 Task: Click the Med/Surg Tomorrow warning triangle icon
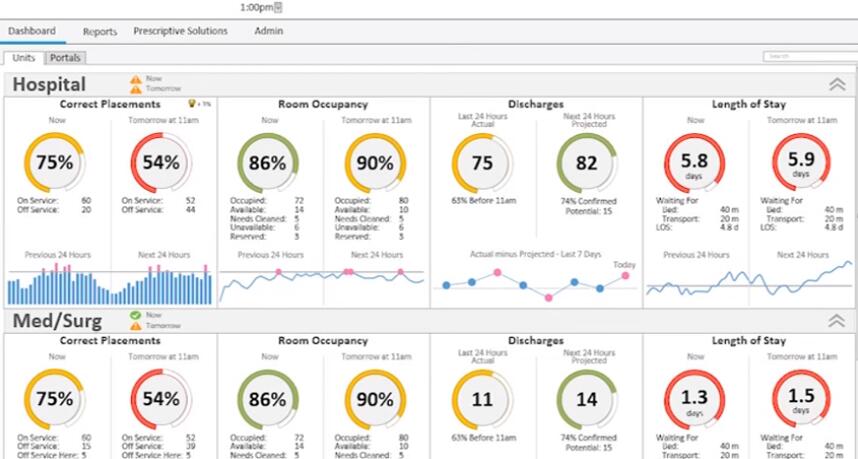(x=136, y=326)
